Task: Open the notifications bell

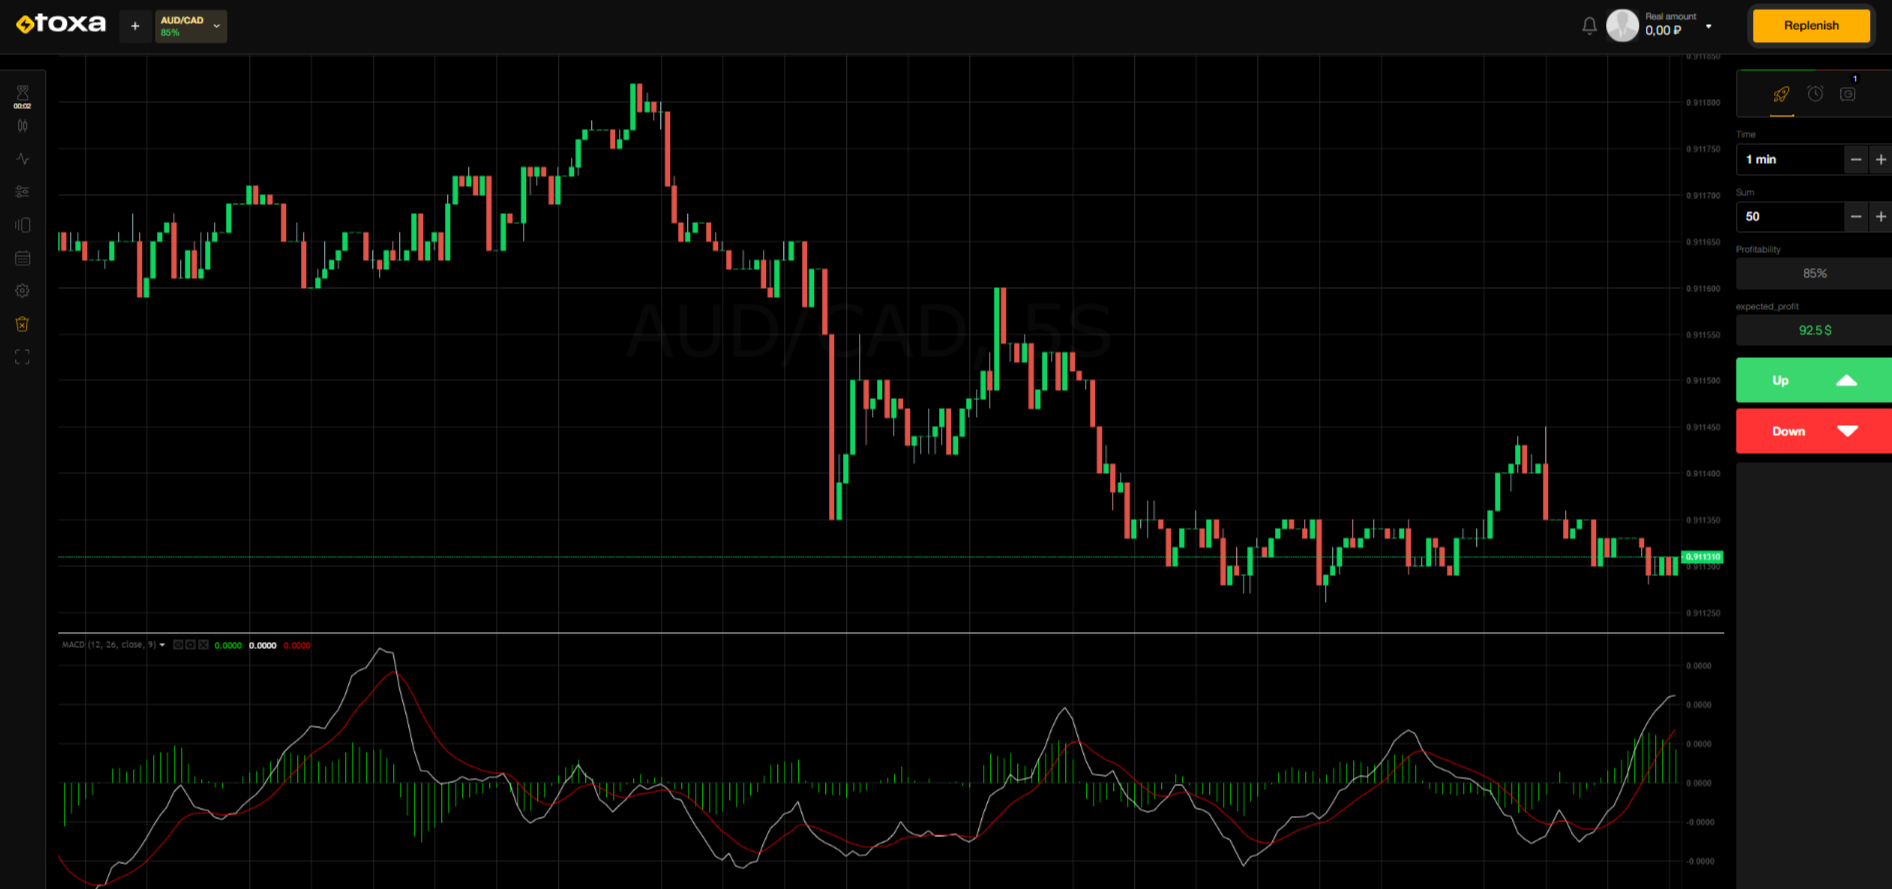Action: tap(1589, 26)
